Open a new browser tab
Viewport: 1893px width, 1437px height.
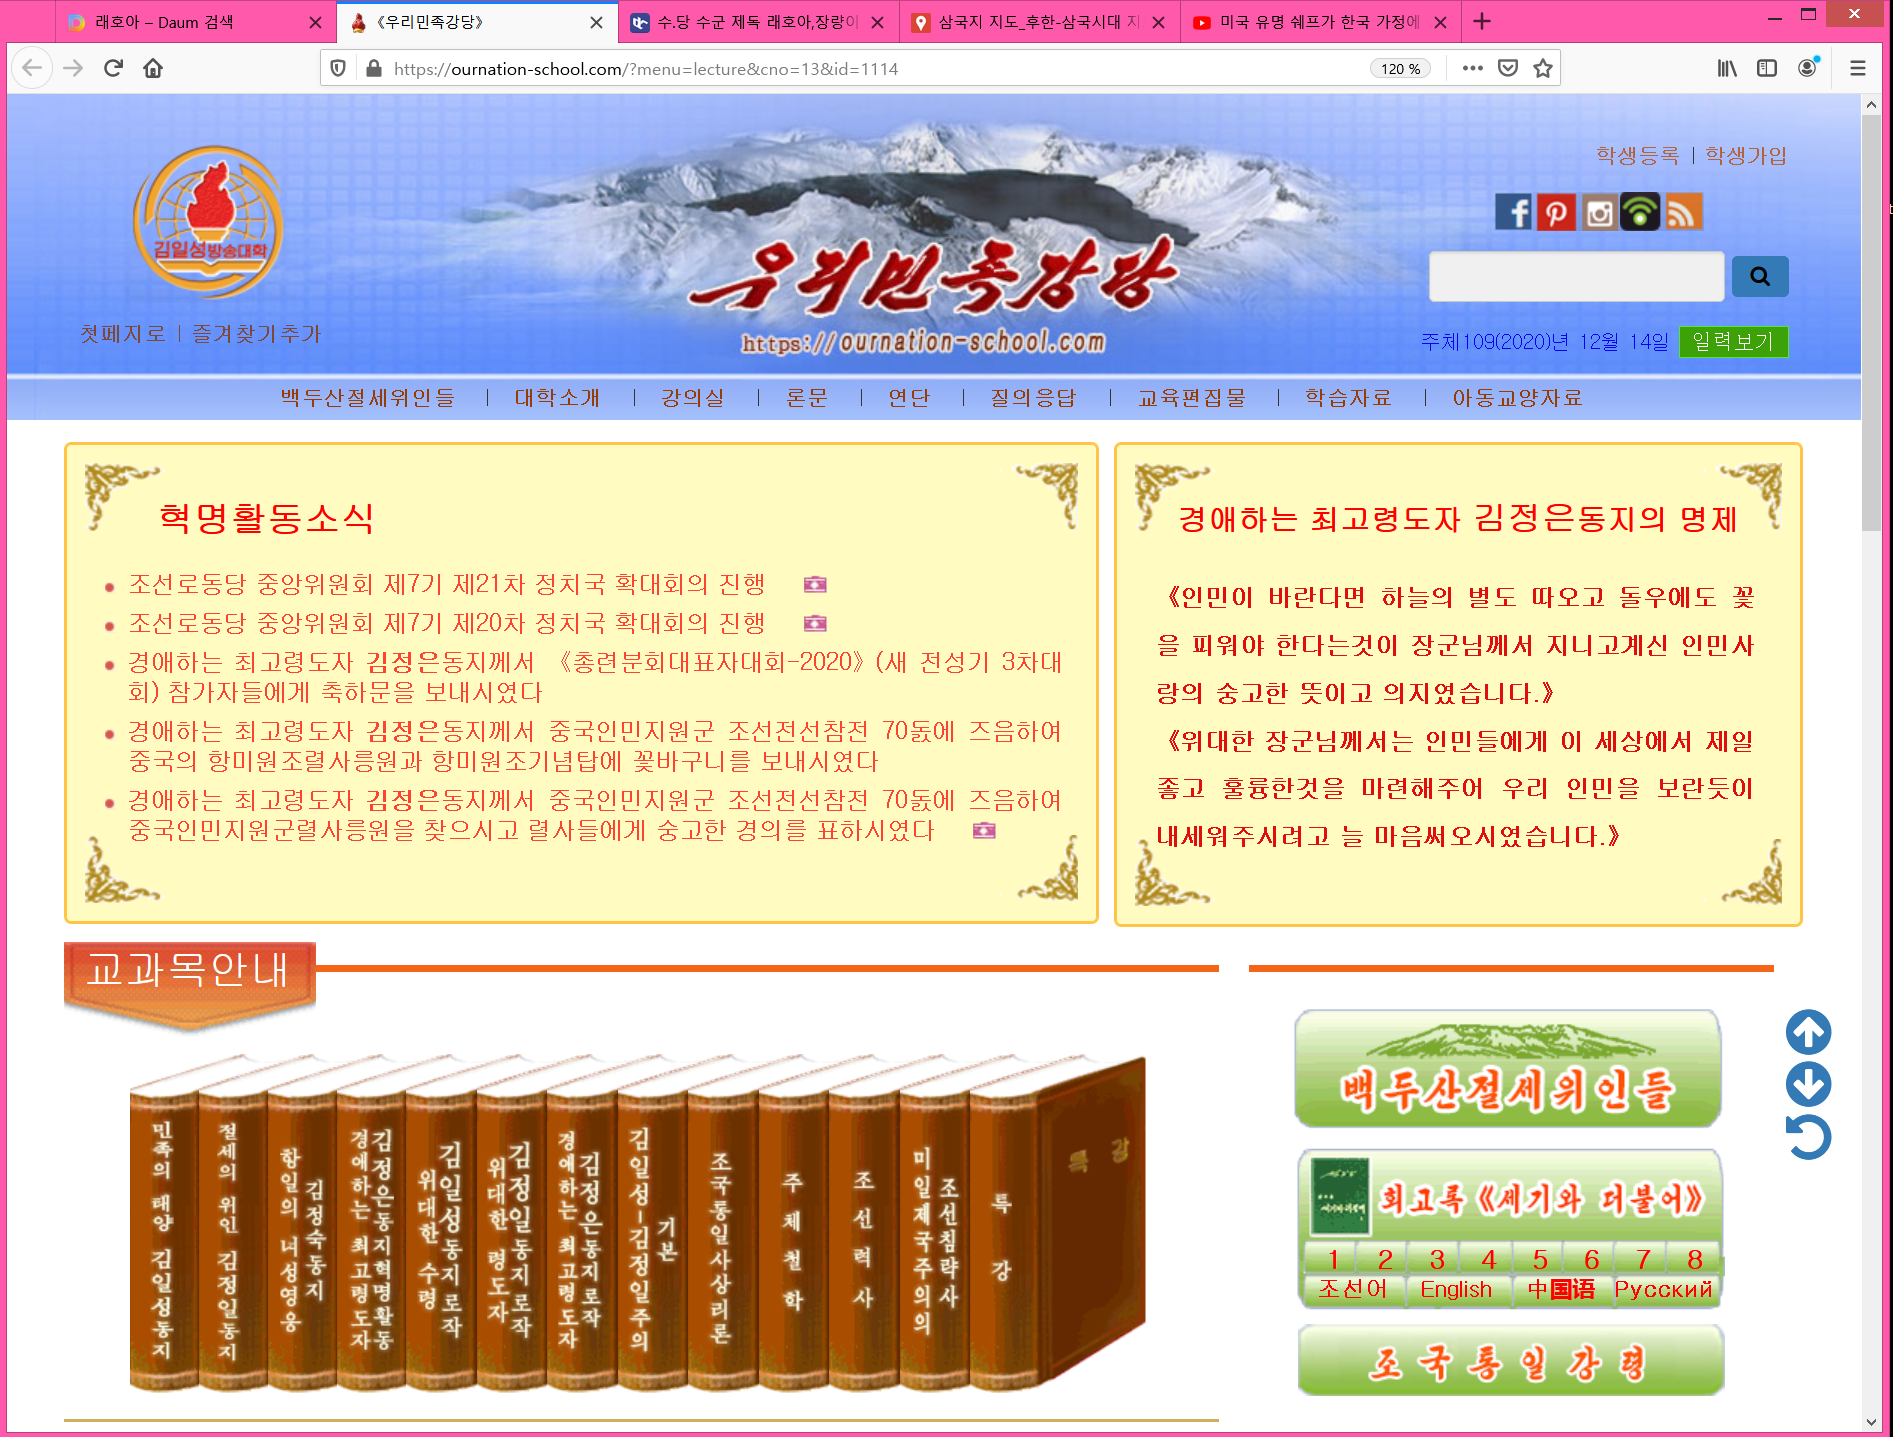pyautogui.click(x=1482, y=21)
